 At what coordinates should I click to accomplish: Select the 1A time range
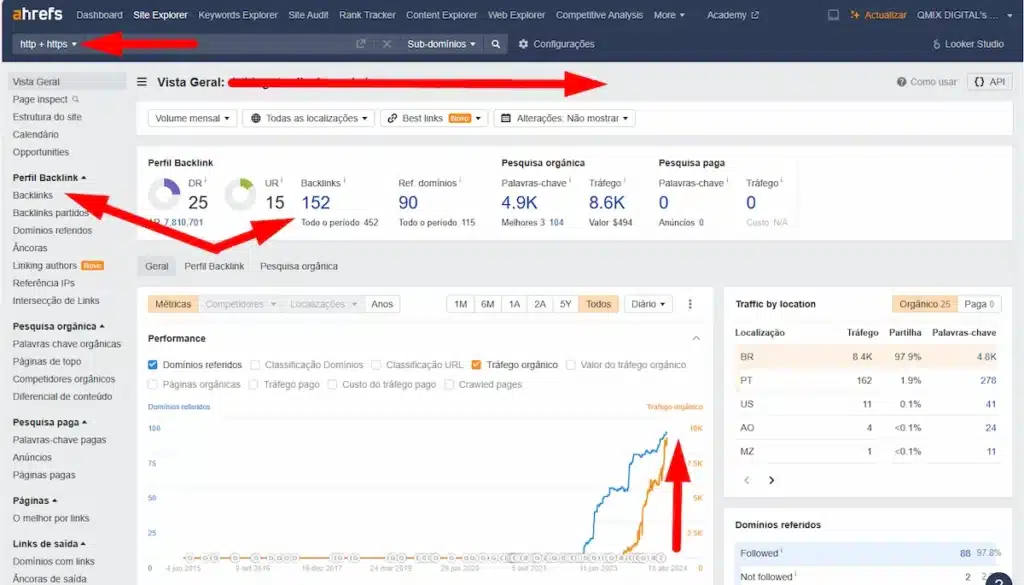click(x=514, y=304)
